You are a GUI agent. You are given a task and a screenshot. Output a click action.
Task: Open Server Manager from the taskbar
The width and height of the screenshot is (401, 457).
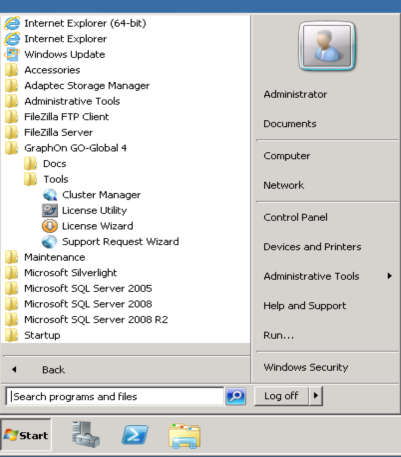click(x=86, y=434)
